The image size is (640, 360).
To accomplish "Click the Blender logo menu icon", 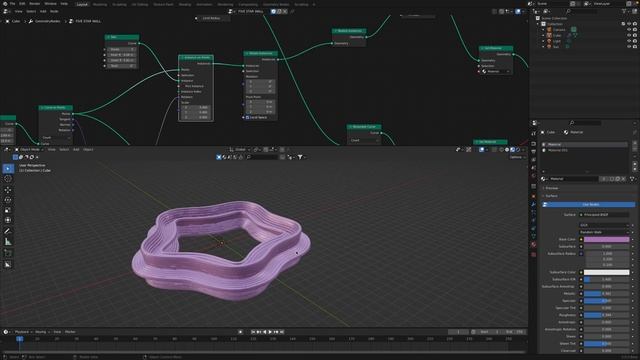I will coord(5,4).
